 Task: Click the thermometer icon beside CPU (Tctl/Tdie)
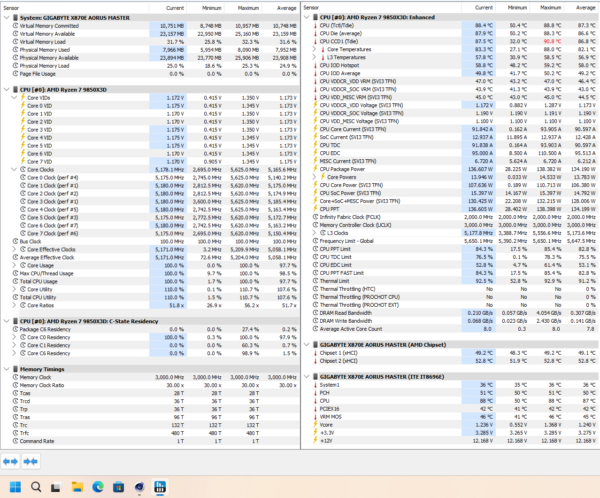[x=315, y=25]
